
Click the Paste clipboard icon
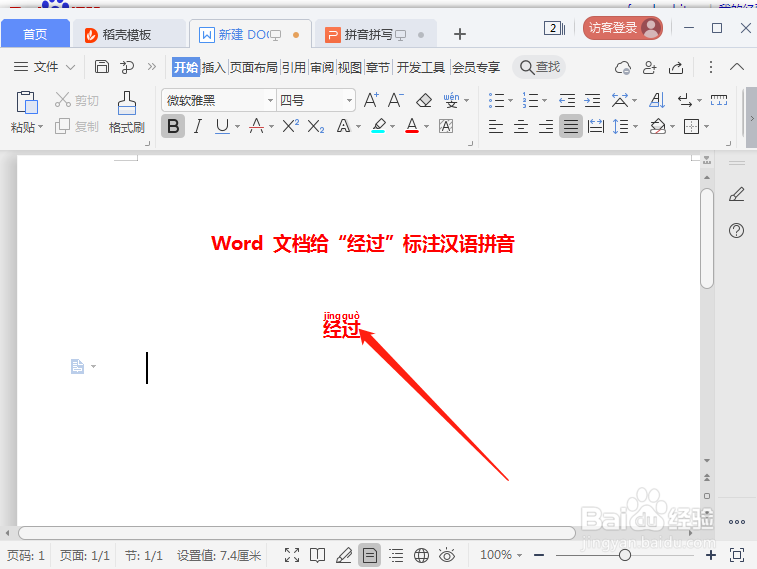tap(27, 102)
